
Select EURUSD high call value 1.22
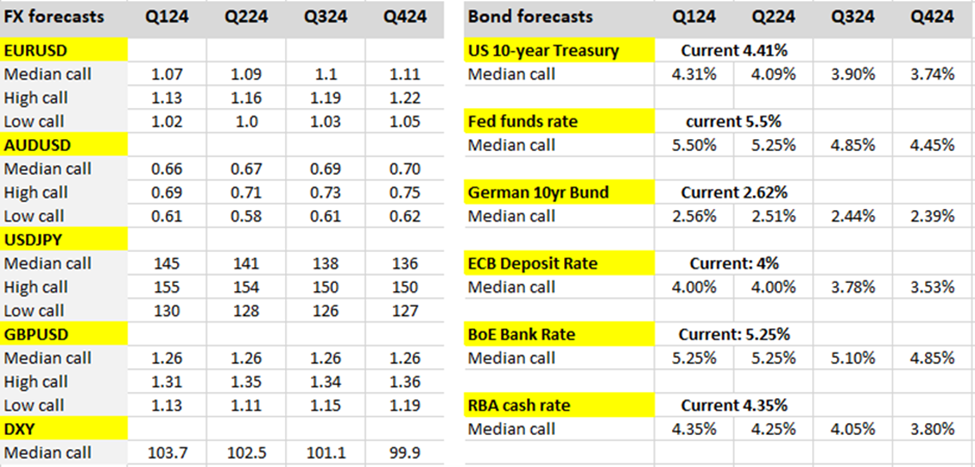click(x=405, y=98)
